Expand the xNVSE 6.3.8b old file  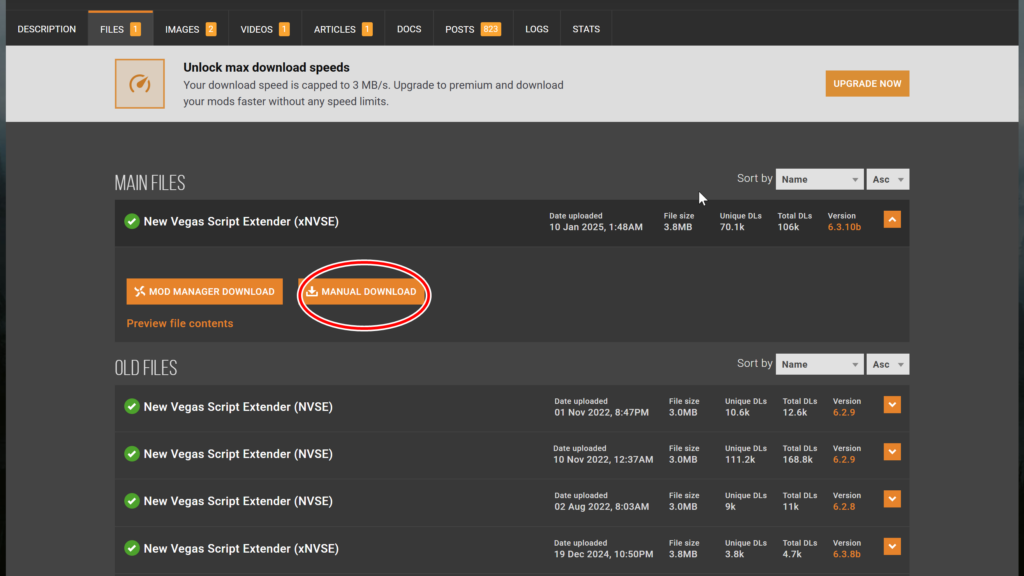892,546
